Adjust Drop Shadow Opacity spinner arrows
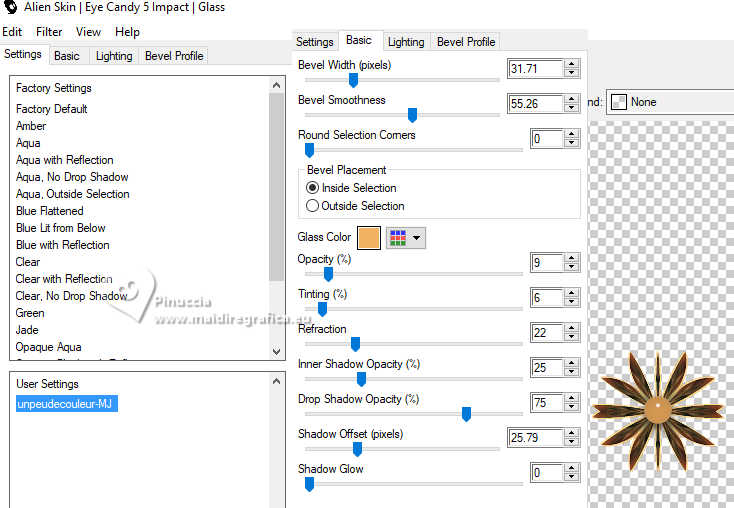Viewport: 734px width, 508px height. click(x=571, y=403)
